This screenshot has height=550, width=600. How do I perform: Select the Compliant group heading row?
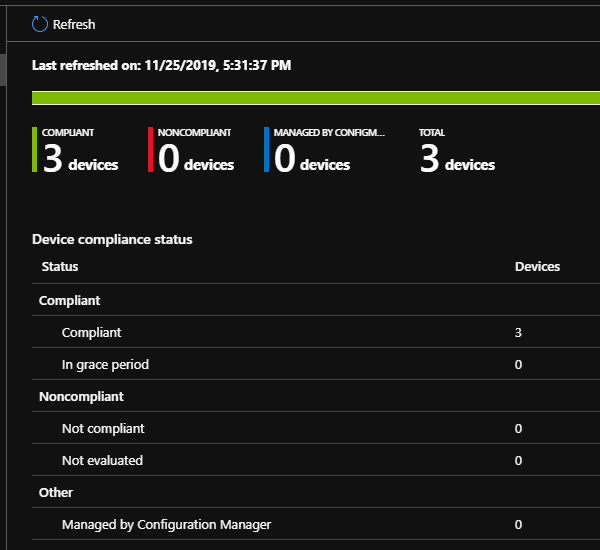point(70,300)
